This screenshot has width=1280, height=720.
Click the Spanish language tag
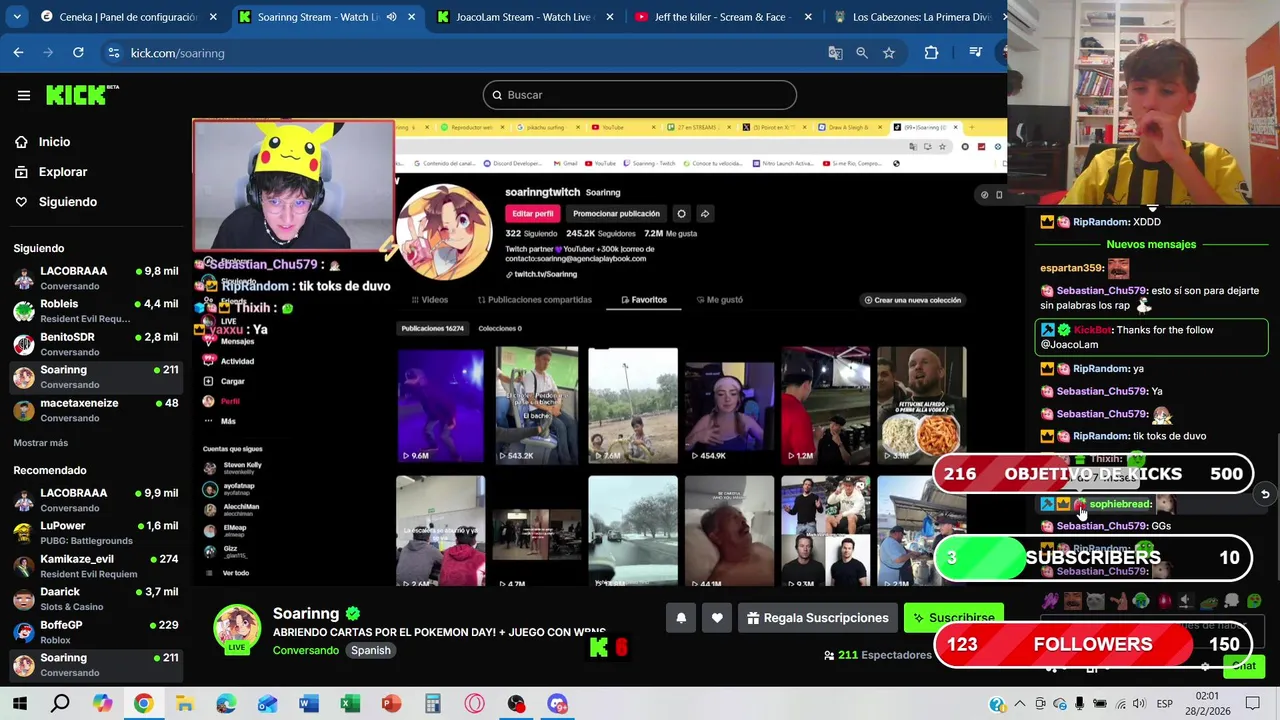tap(371, 650)
